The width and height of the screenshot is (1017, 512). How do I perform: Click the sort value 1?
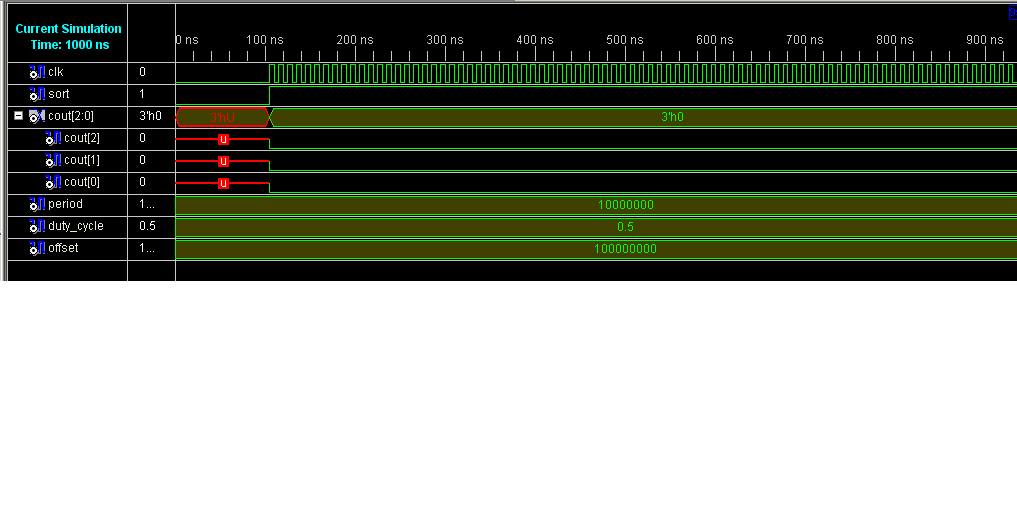click(142, 94)
